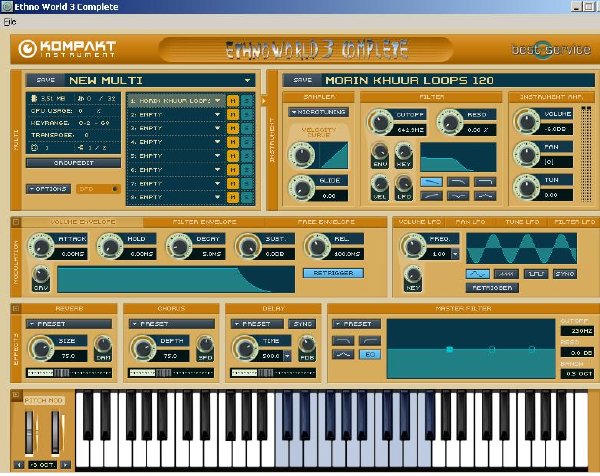This screenshot has height=476, width=600.
Task: Click Save button beside Morin Khuur Loops
Action: point(302,80)
